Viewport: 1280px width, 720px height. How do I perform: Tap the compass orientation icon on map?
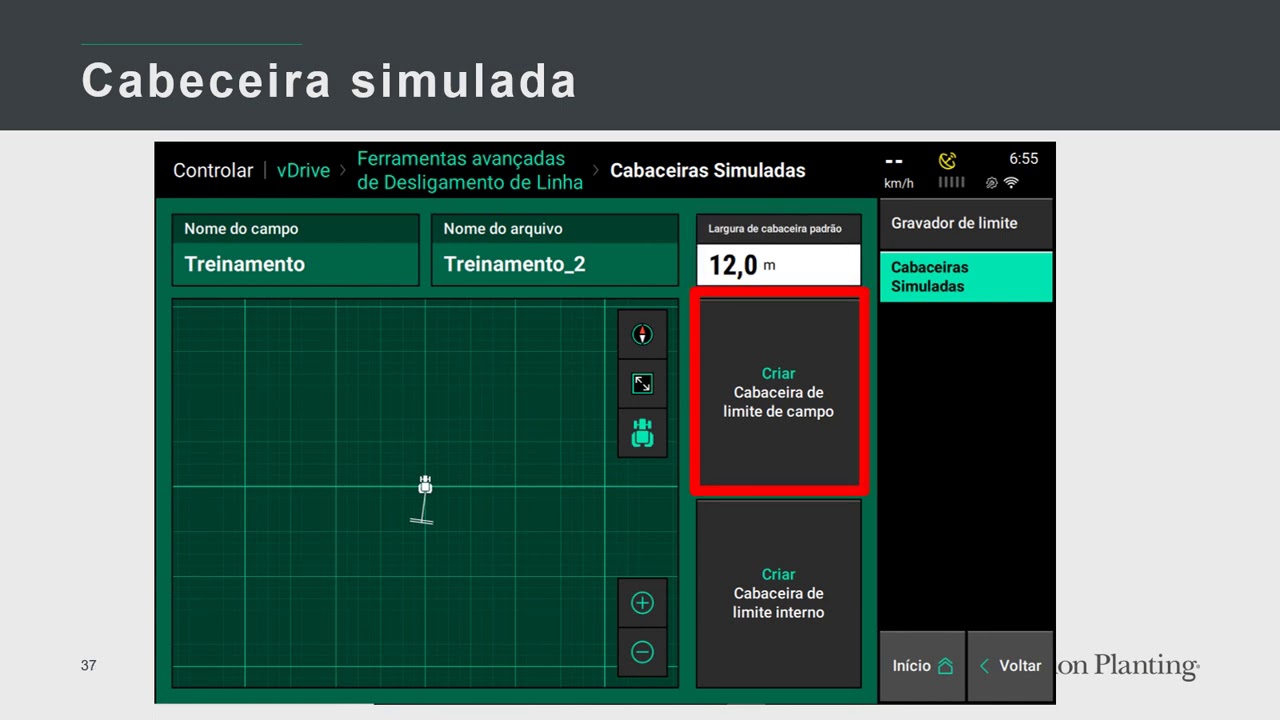pyautogui.click(x=642, y=335)
